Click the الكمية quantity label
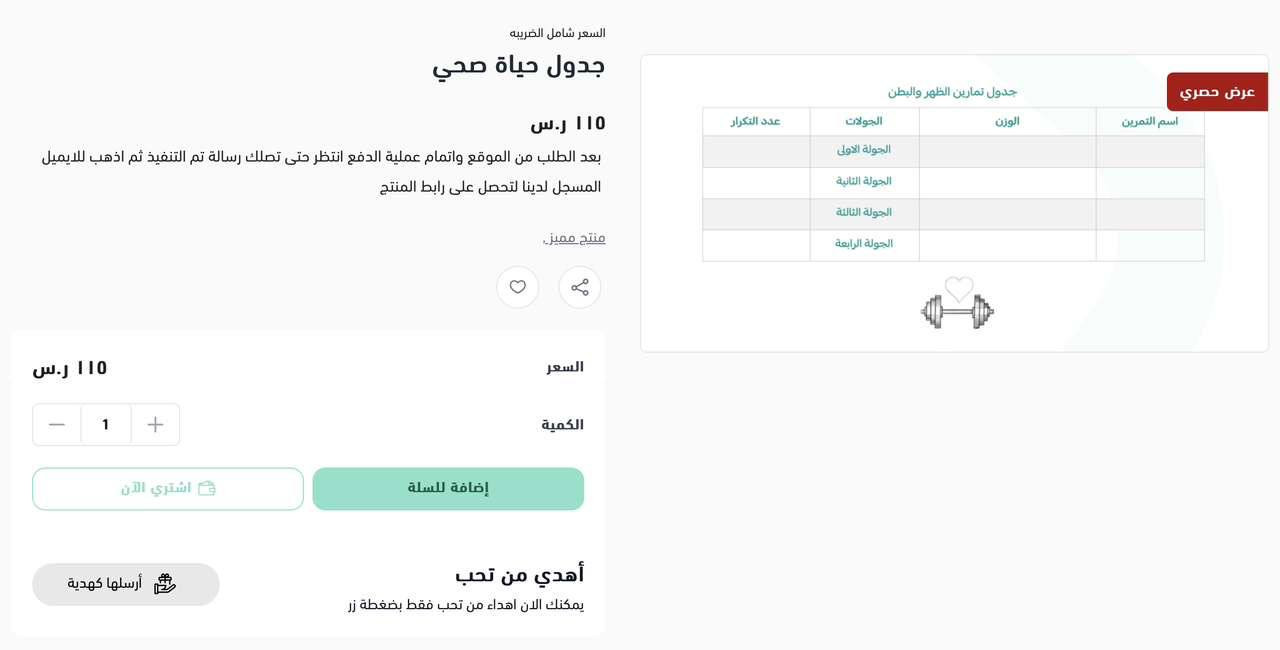This screenshot has height=650, width=1280. pyautogui.click(x=563, y=425)
